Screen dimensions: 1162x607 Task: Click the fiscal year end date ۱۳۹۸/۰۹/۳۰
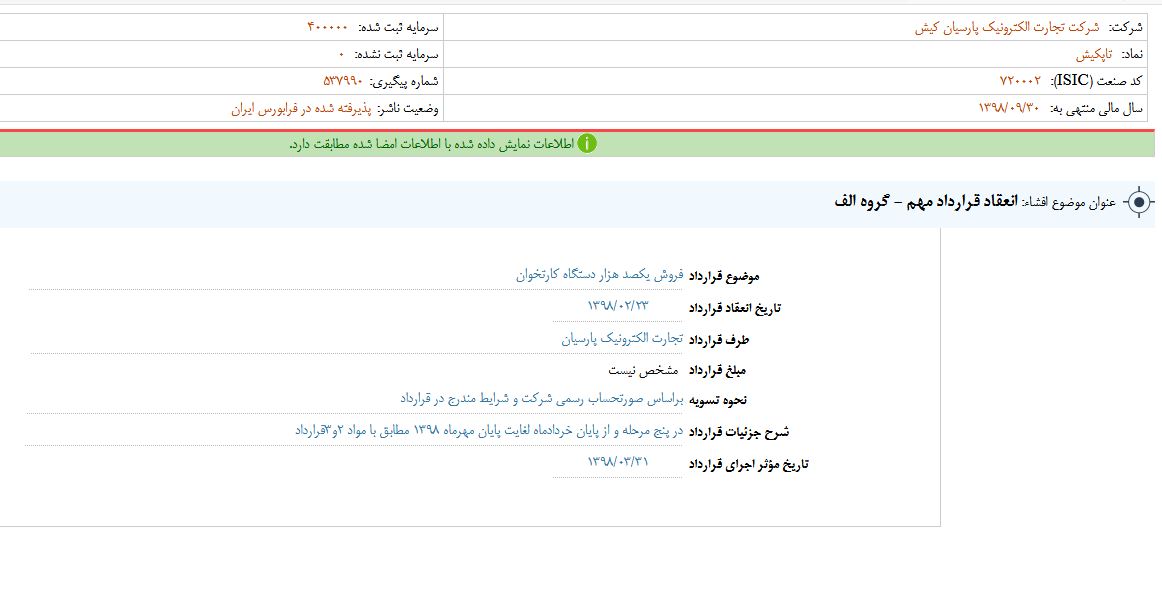point(1011,108)
